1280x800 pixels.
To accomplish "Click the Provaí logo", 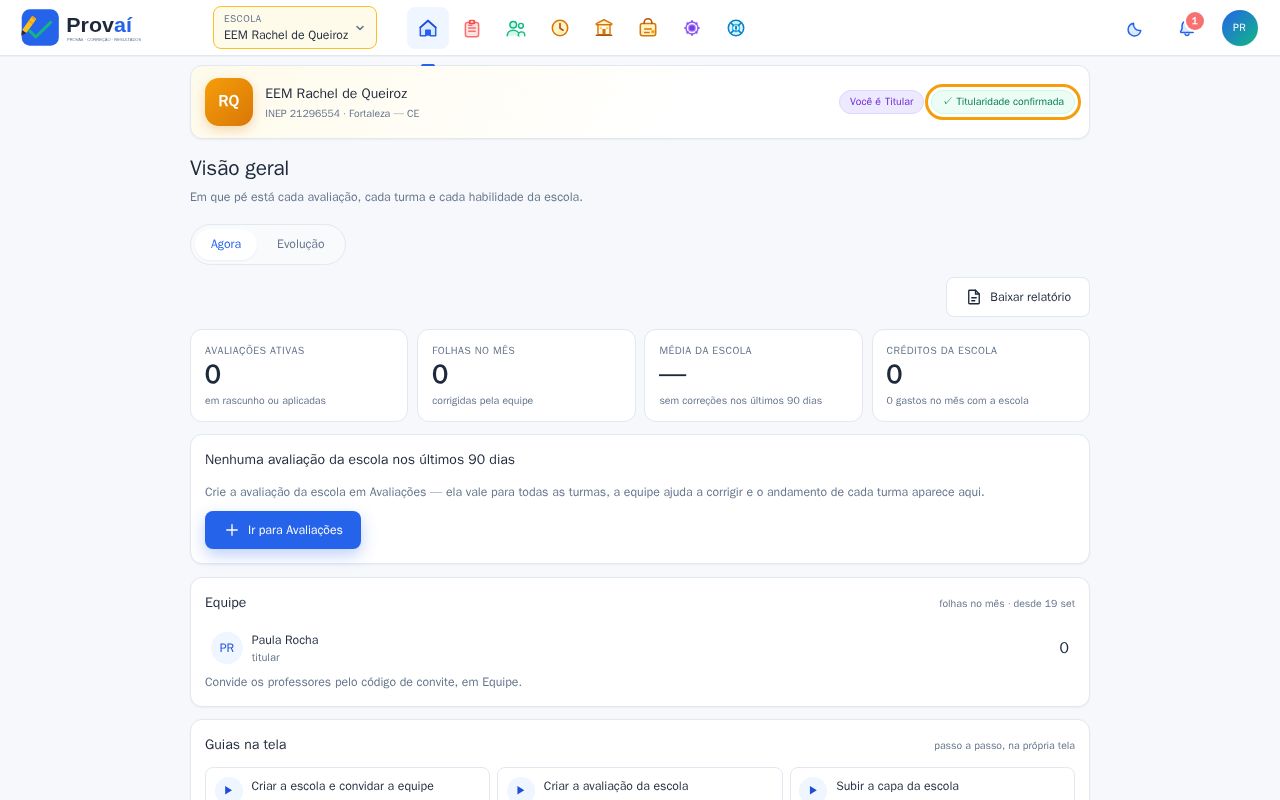I will pyautogui.click(x=81, y=27).
